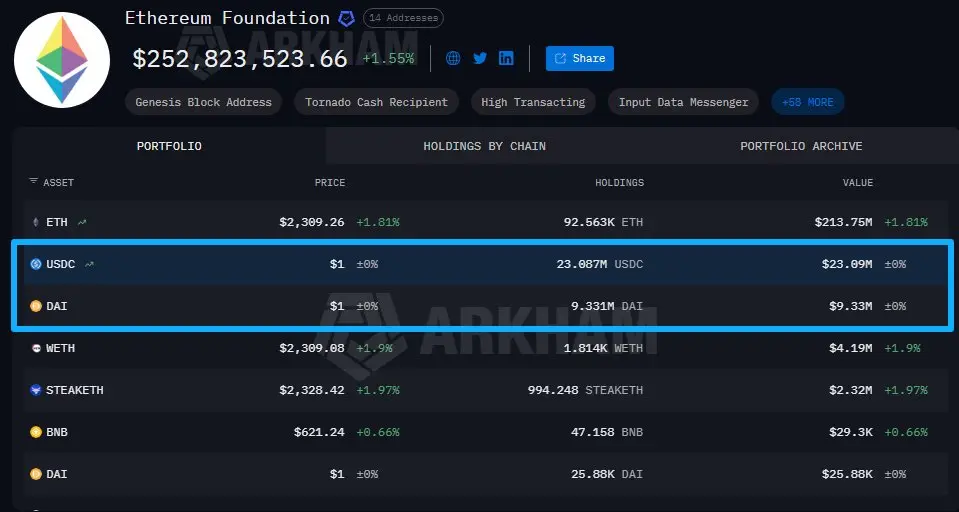Select the ETH asset name
Screen dimensions: 959x512
(x=57, y=222)
